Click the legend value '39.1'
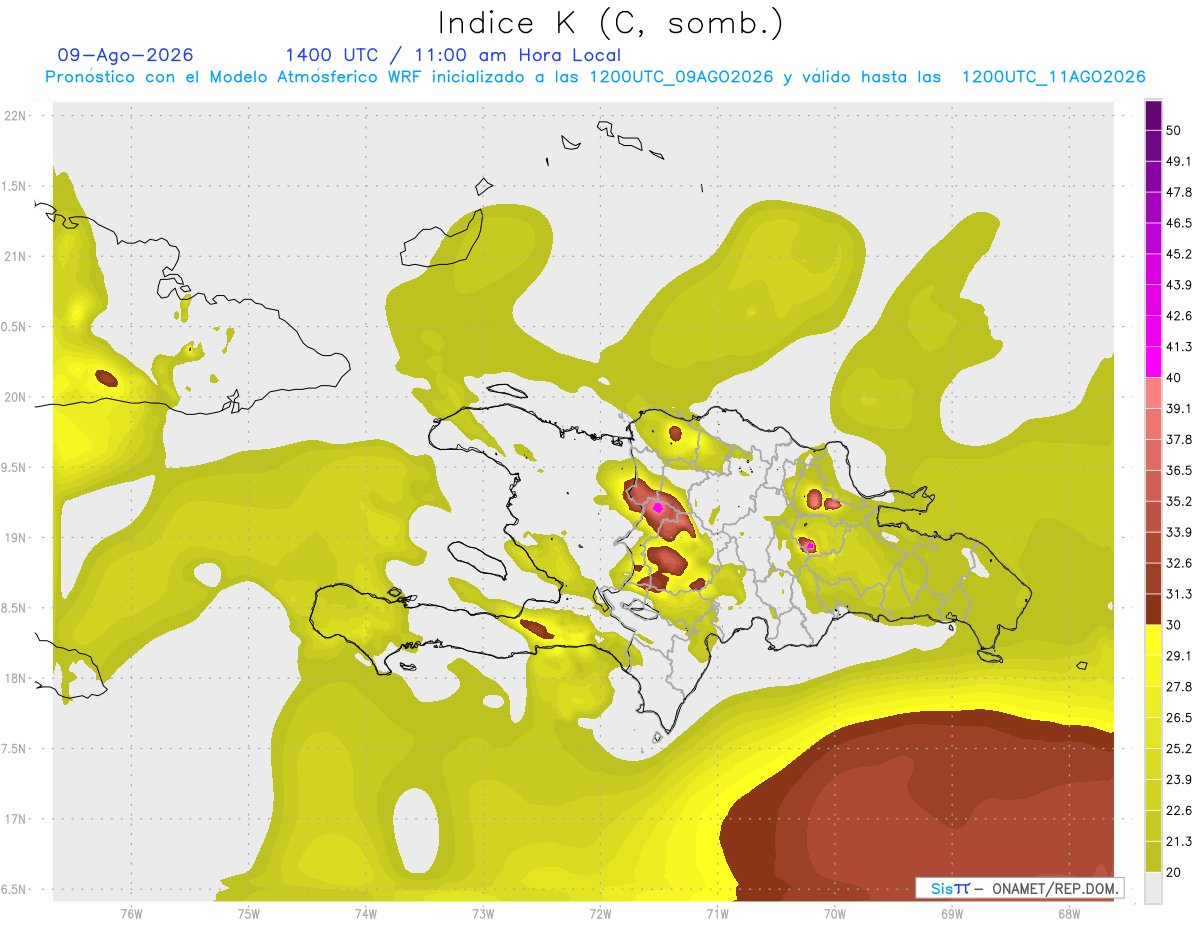 pos(1179,408)
